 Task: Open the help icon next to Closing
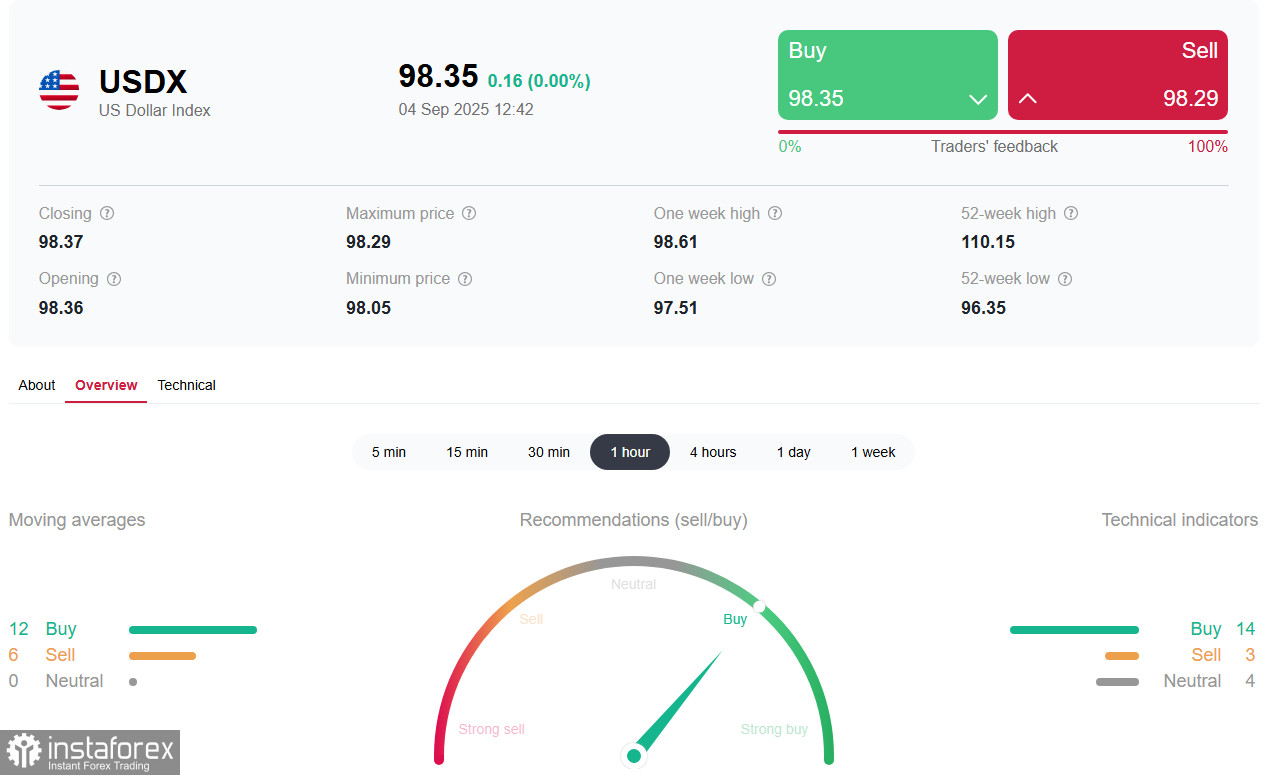coord(107,214)
